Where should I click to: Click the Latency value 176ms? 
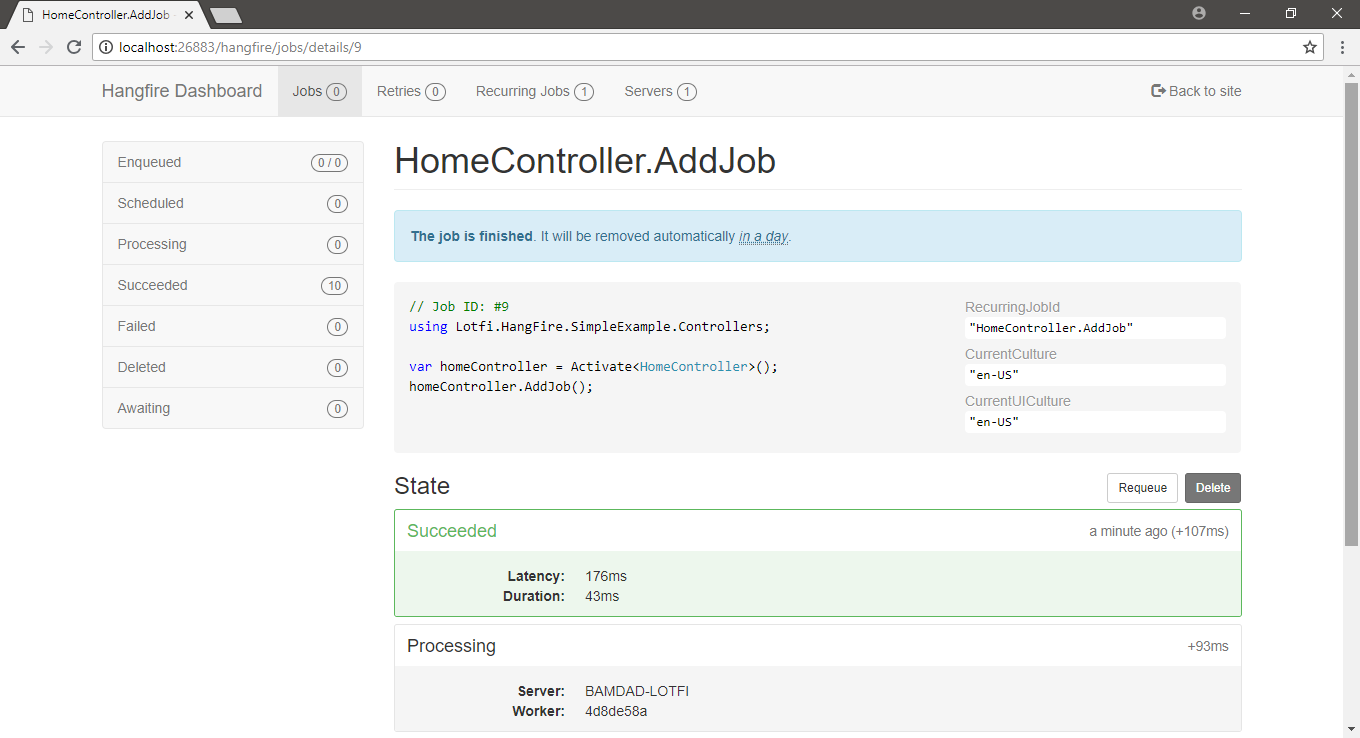tap(606, 576)
